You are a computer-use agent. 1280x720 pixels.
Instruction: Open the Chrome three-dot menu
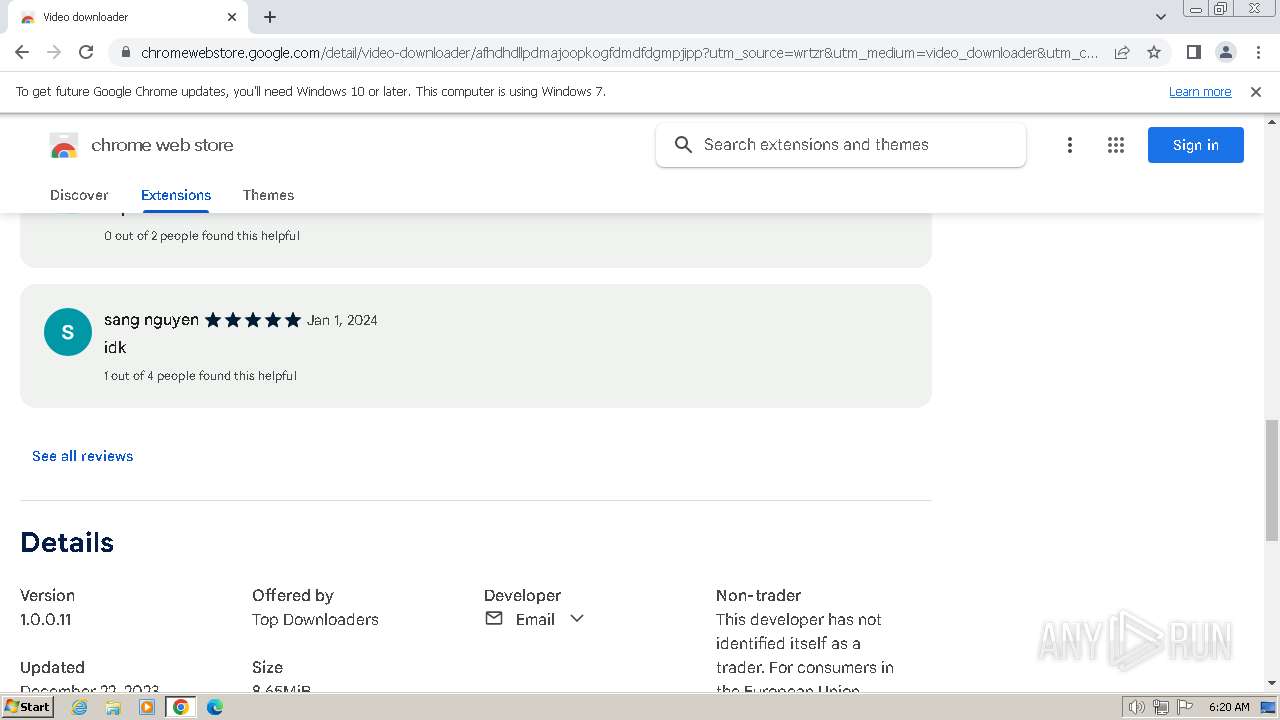[1257, 52]
